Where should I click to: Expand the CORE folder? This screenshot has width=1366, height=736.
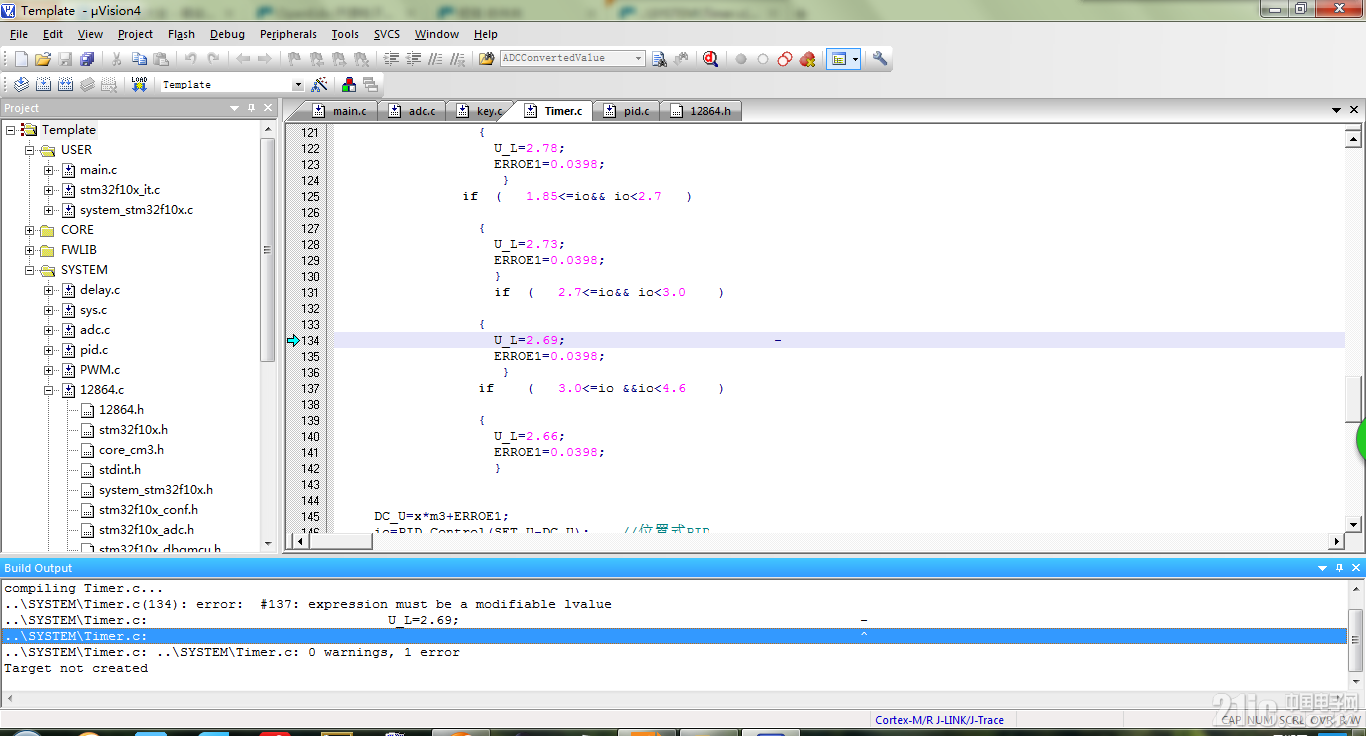[29, 230]
